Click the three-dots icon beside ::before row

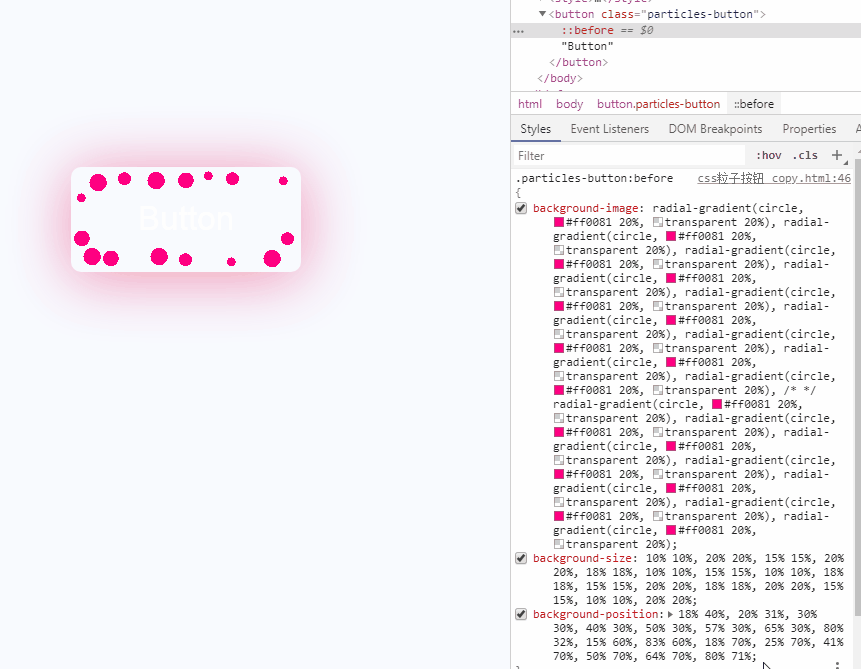tap(518, 31)
